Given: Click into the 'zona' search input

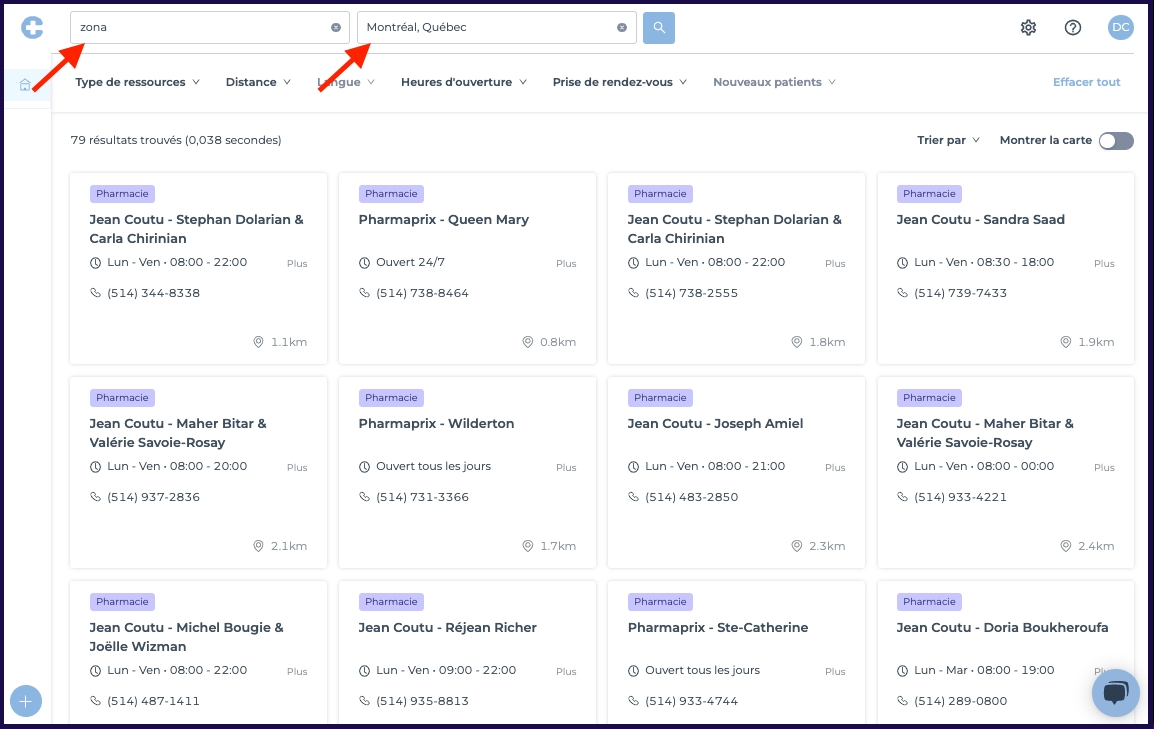Looking at the screenshot, I should click(200, 28).
